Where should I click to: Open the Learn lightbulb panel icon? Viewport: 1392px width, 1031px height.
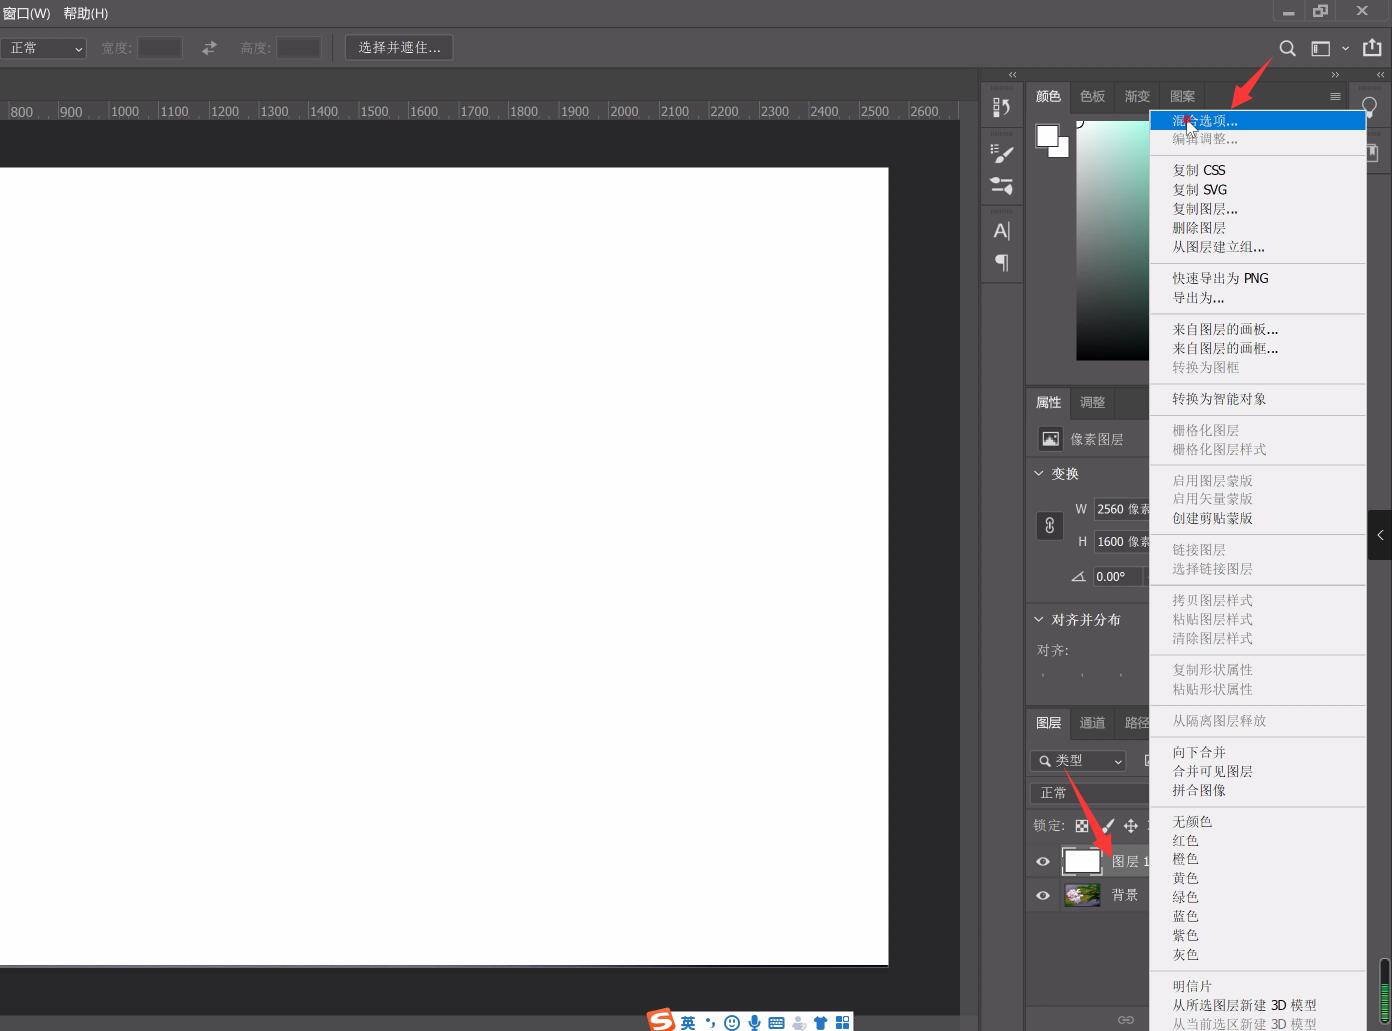(1369, 106)
